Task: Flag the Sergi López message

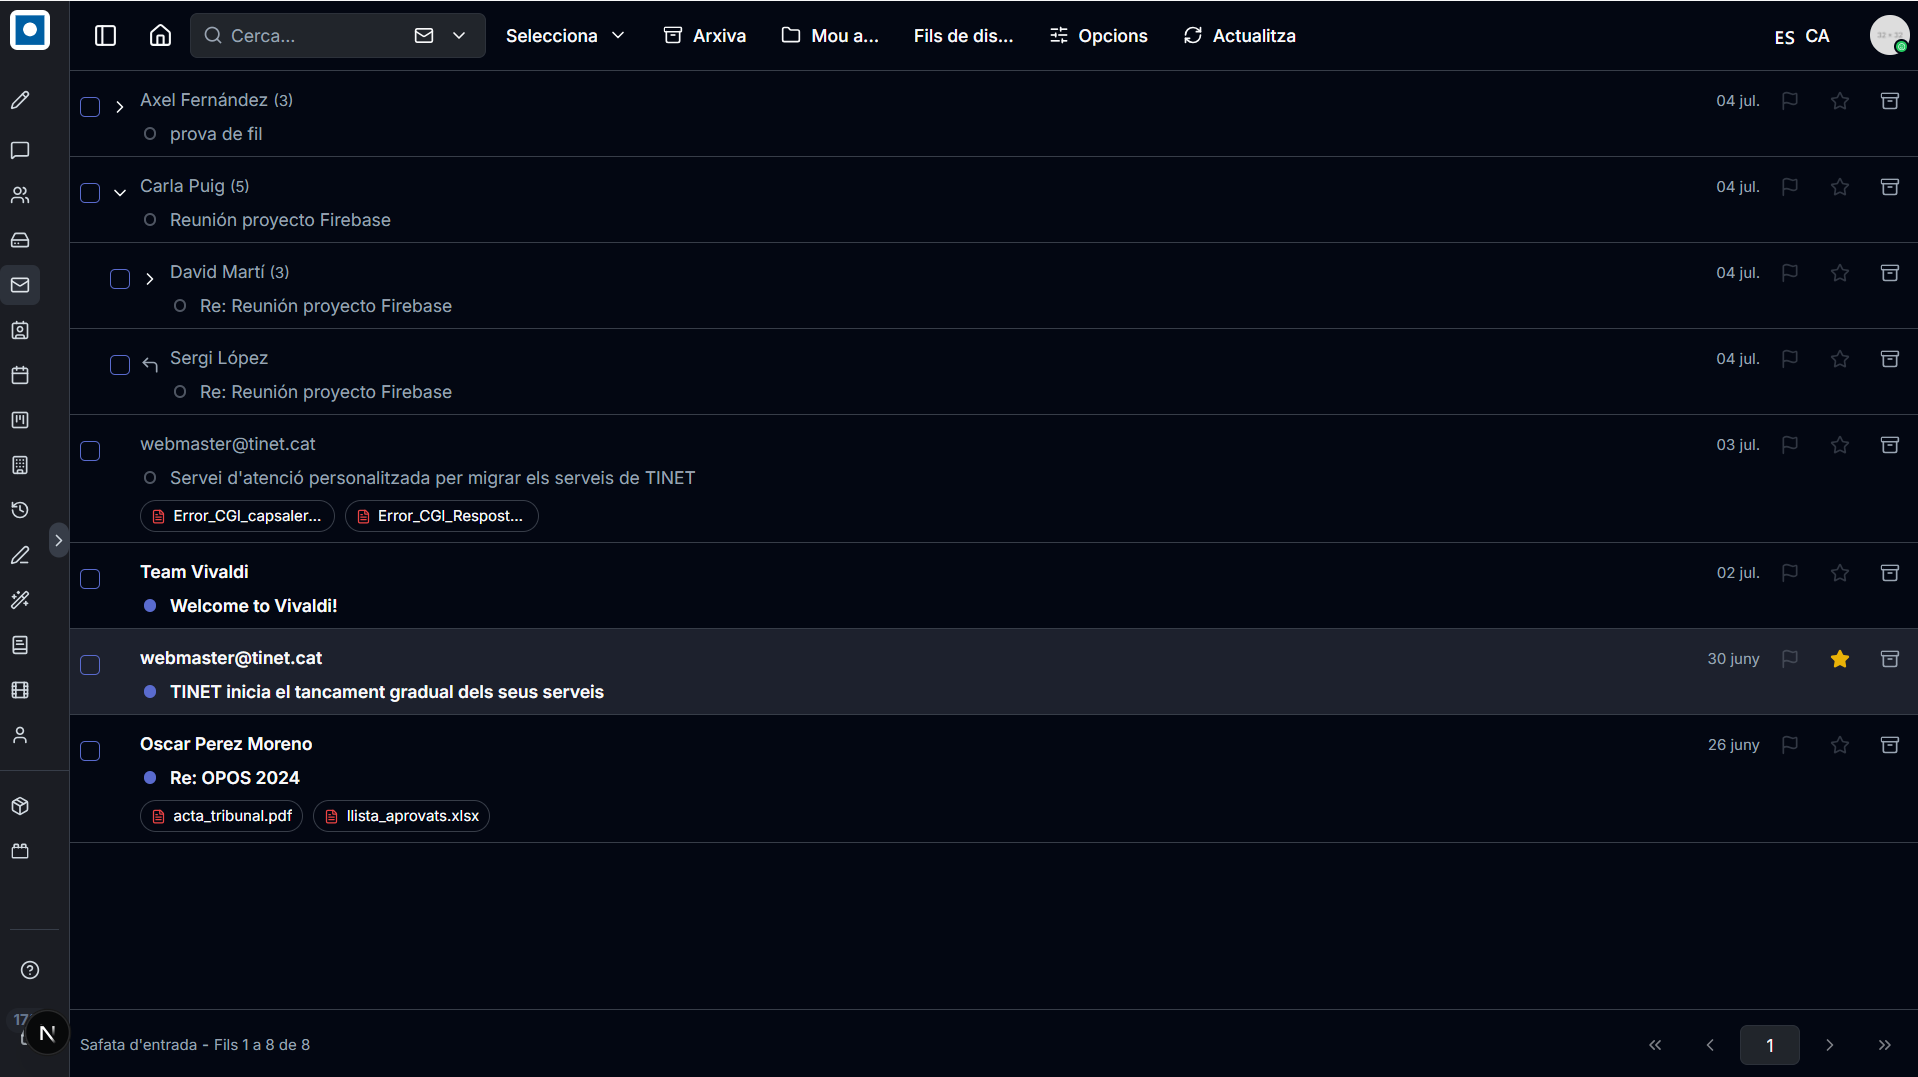Action: click(x=1790, y=359)
